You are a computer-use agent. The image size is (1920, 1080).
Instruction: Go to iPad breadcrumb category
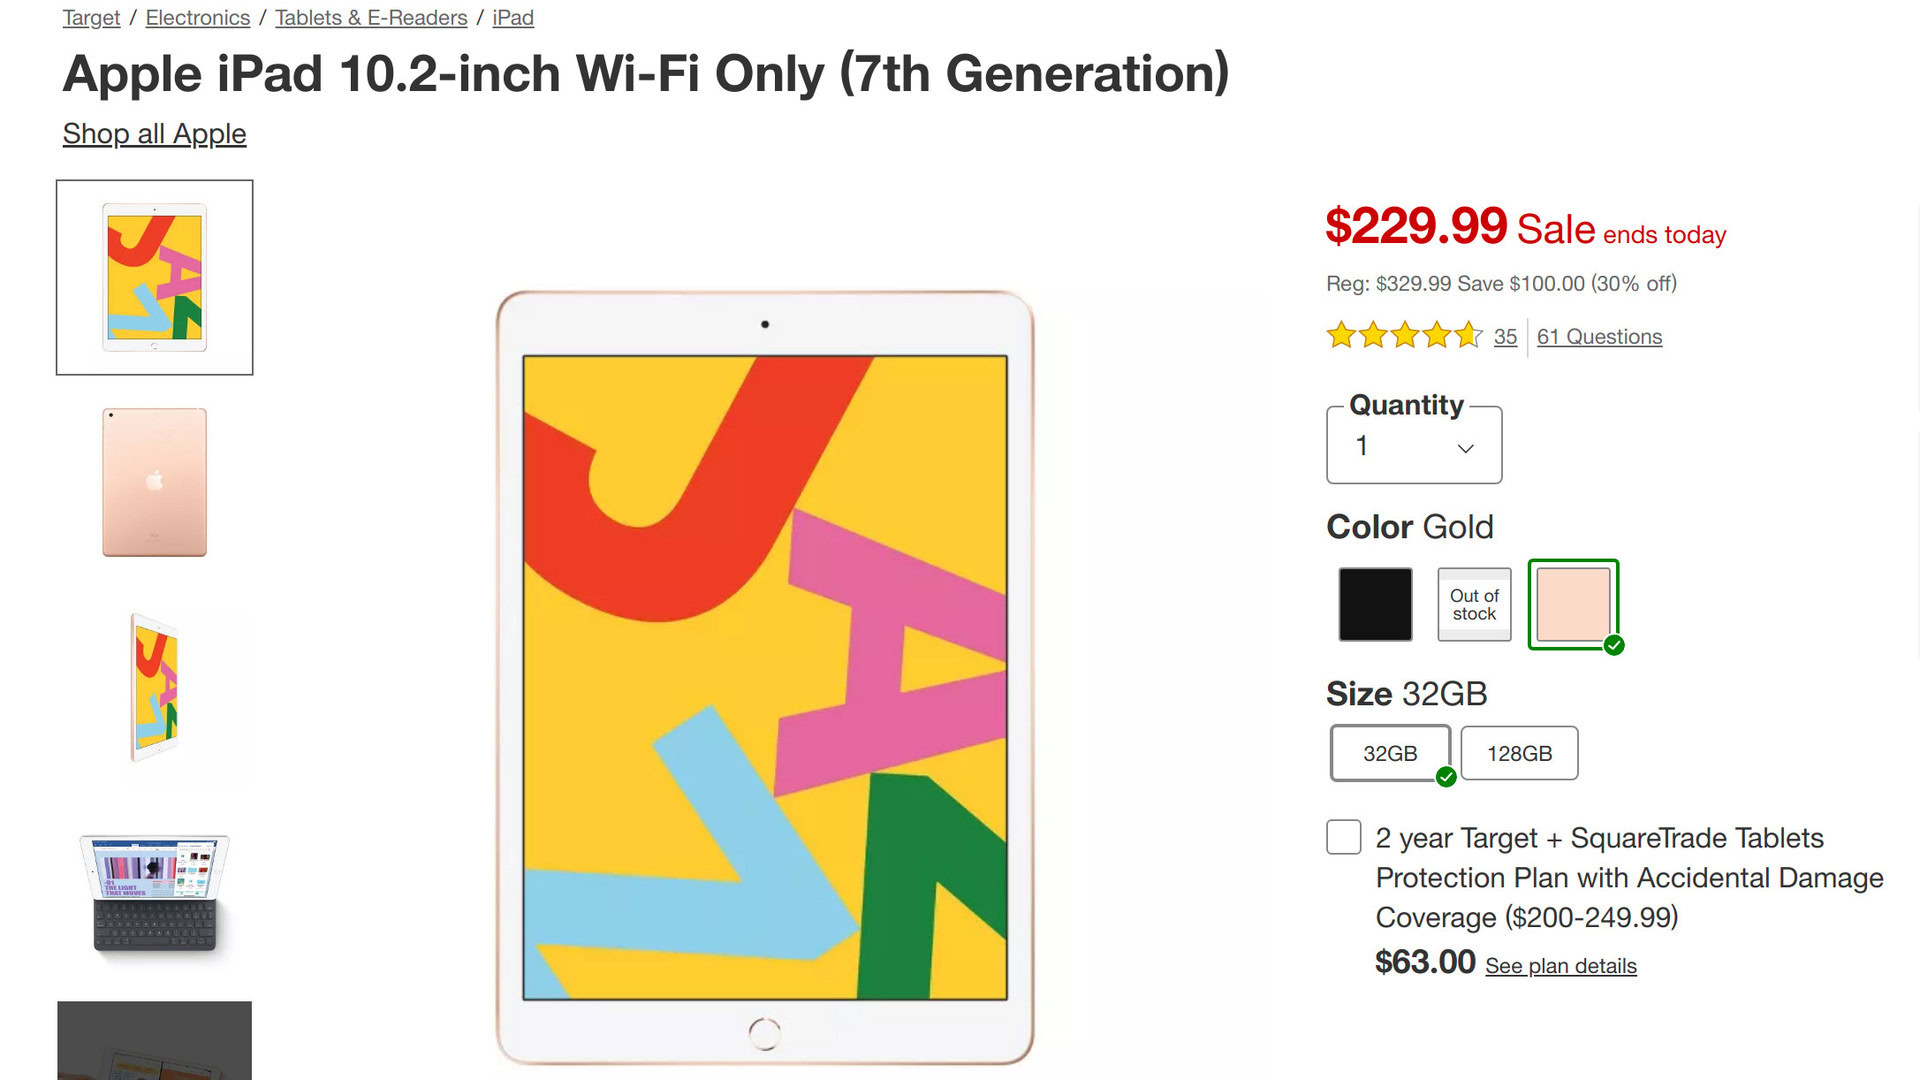pyautogui.click(x=513, y=18)
